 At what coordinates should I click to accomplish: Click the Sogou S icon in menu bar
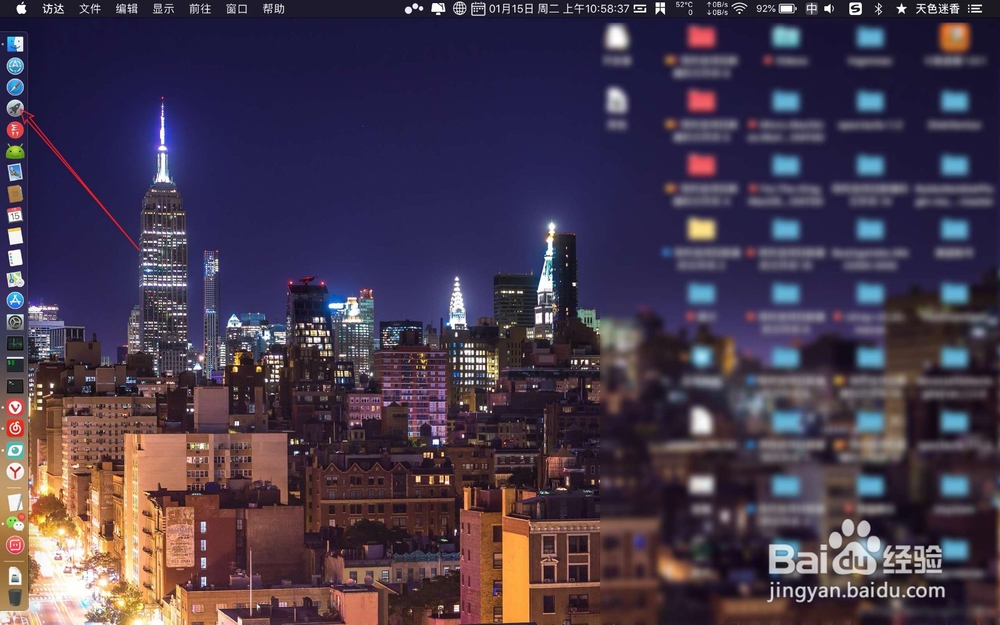855,8
